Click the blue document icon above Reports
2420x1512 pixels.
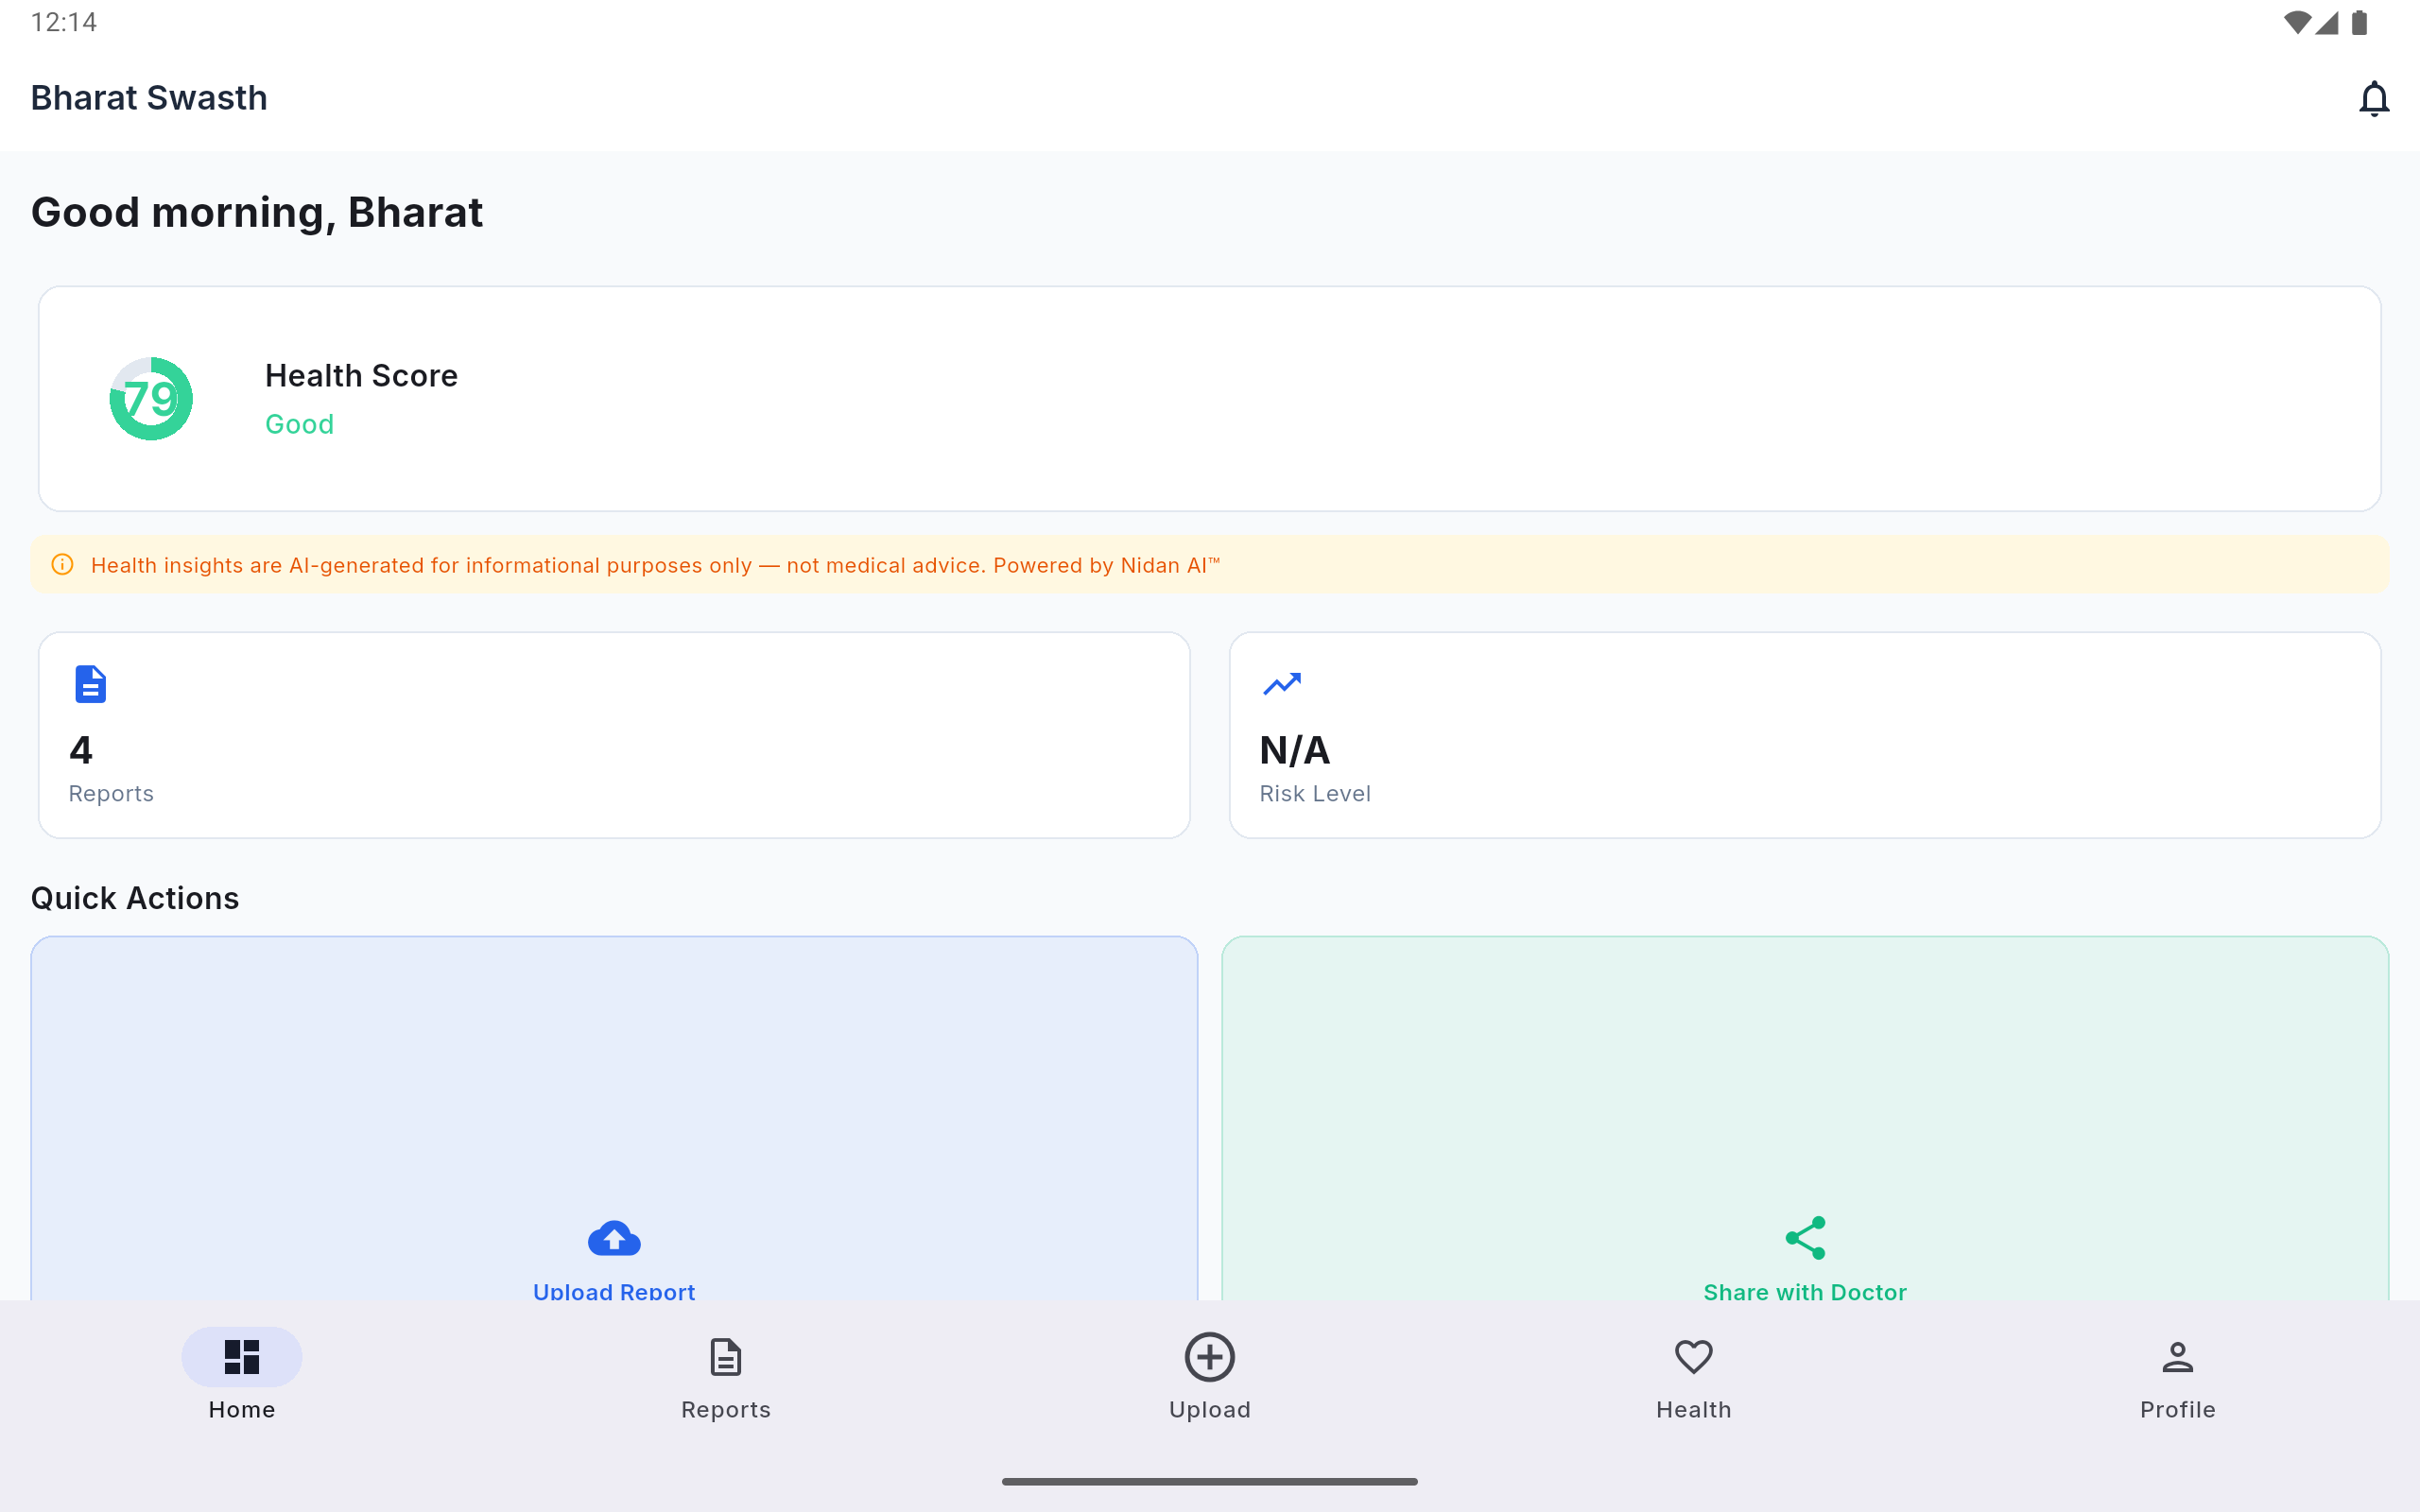tap(90, 685)
